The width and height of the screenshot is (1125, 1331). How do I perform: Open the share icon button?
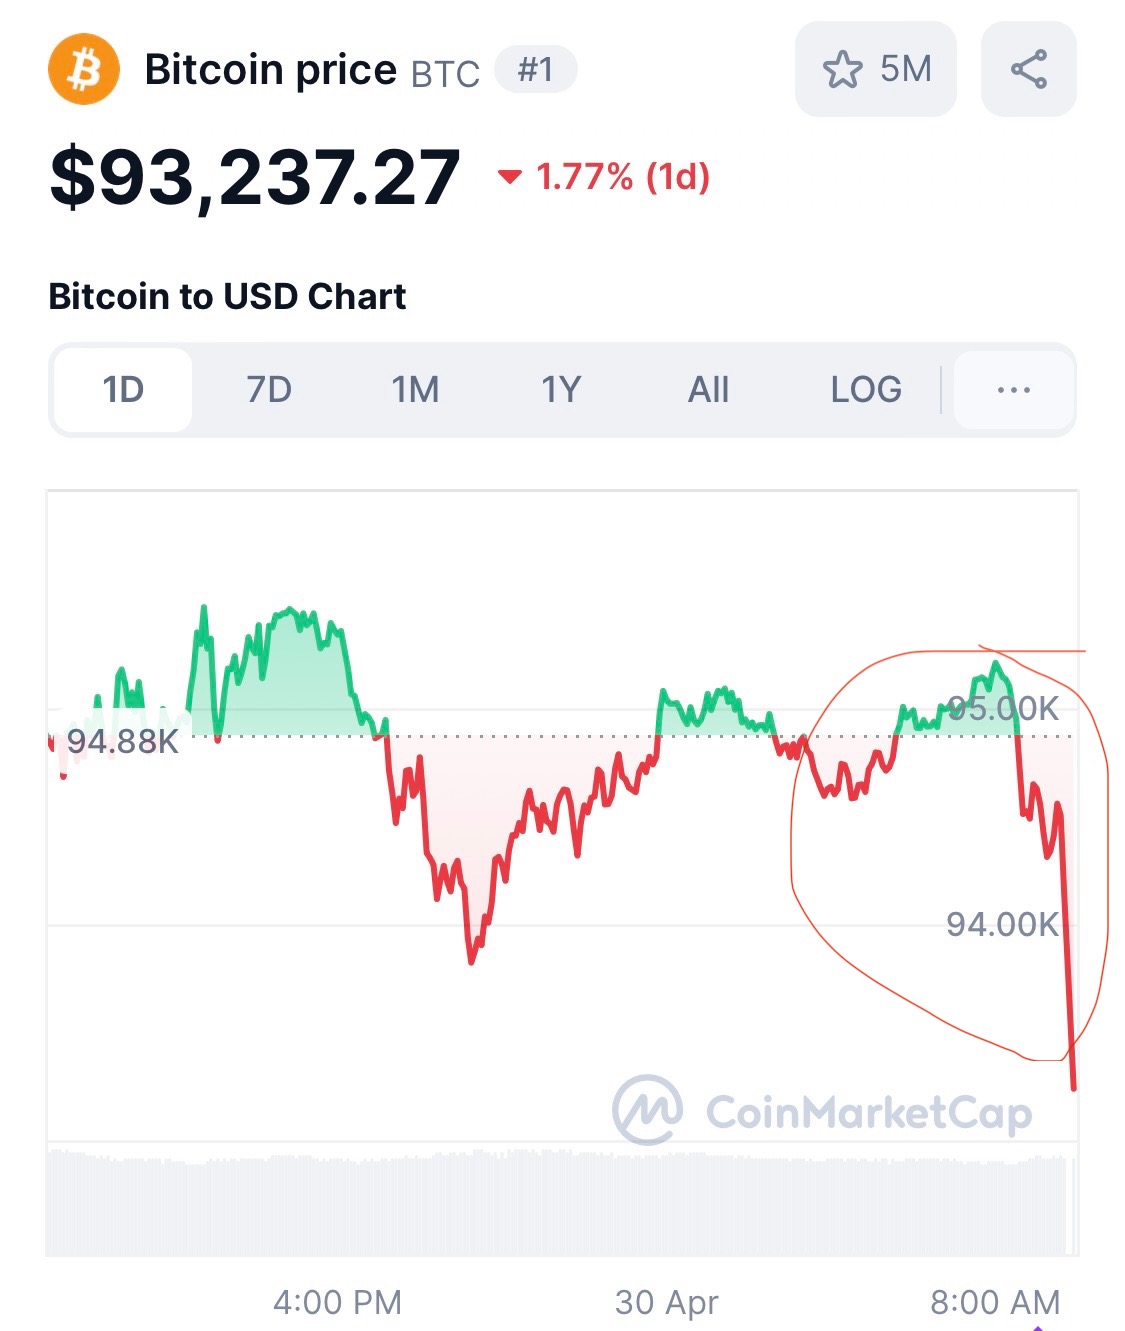(x=1029, y=69)
